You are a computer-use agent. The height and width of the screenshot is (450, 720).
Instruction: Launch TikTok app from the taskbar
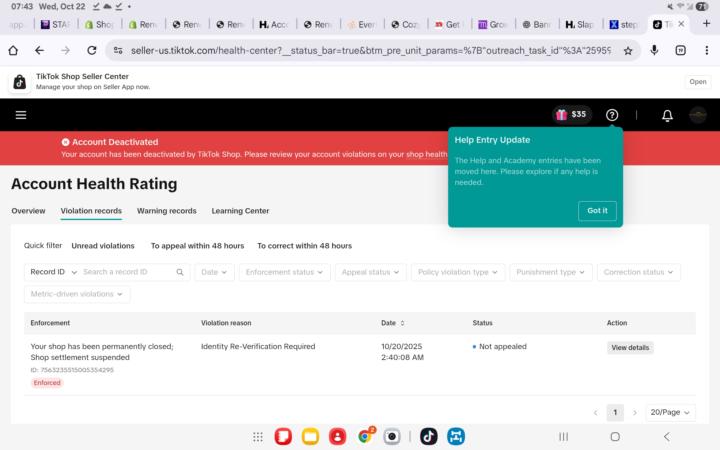[x=428, y=436]
